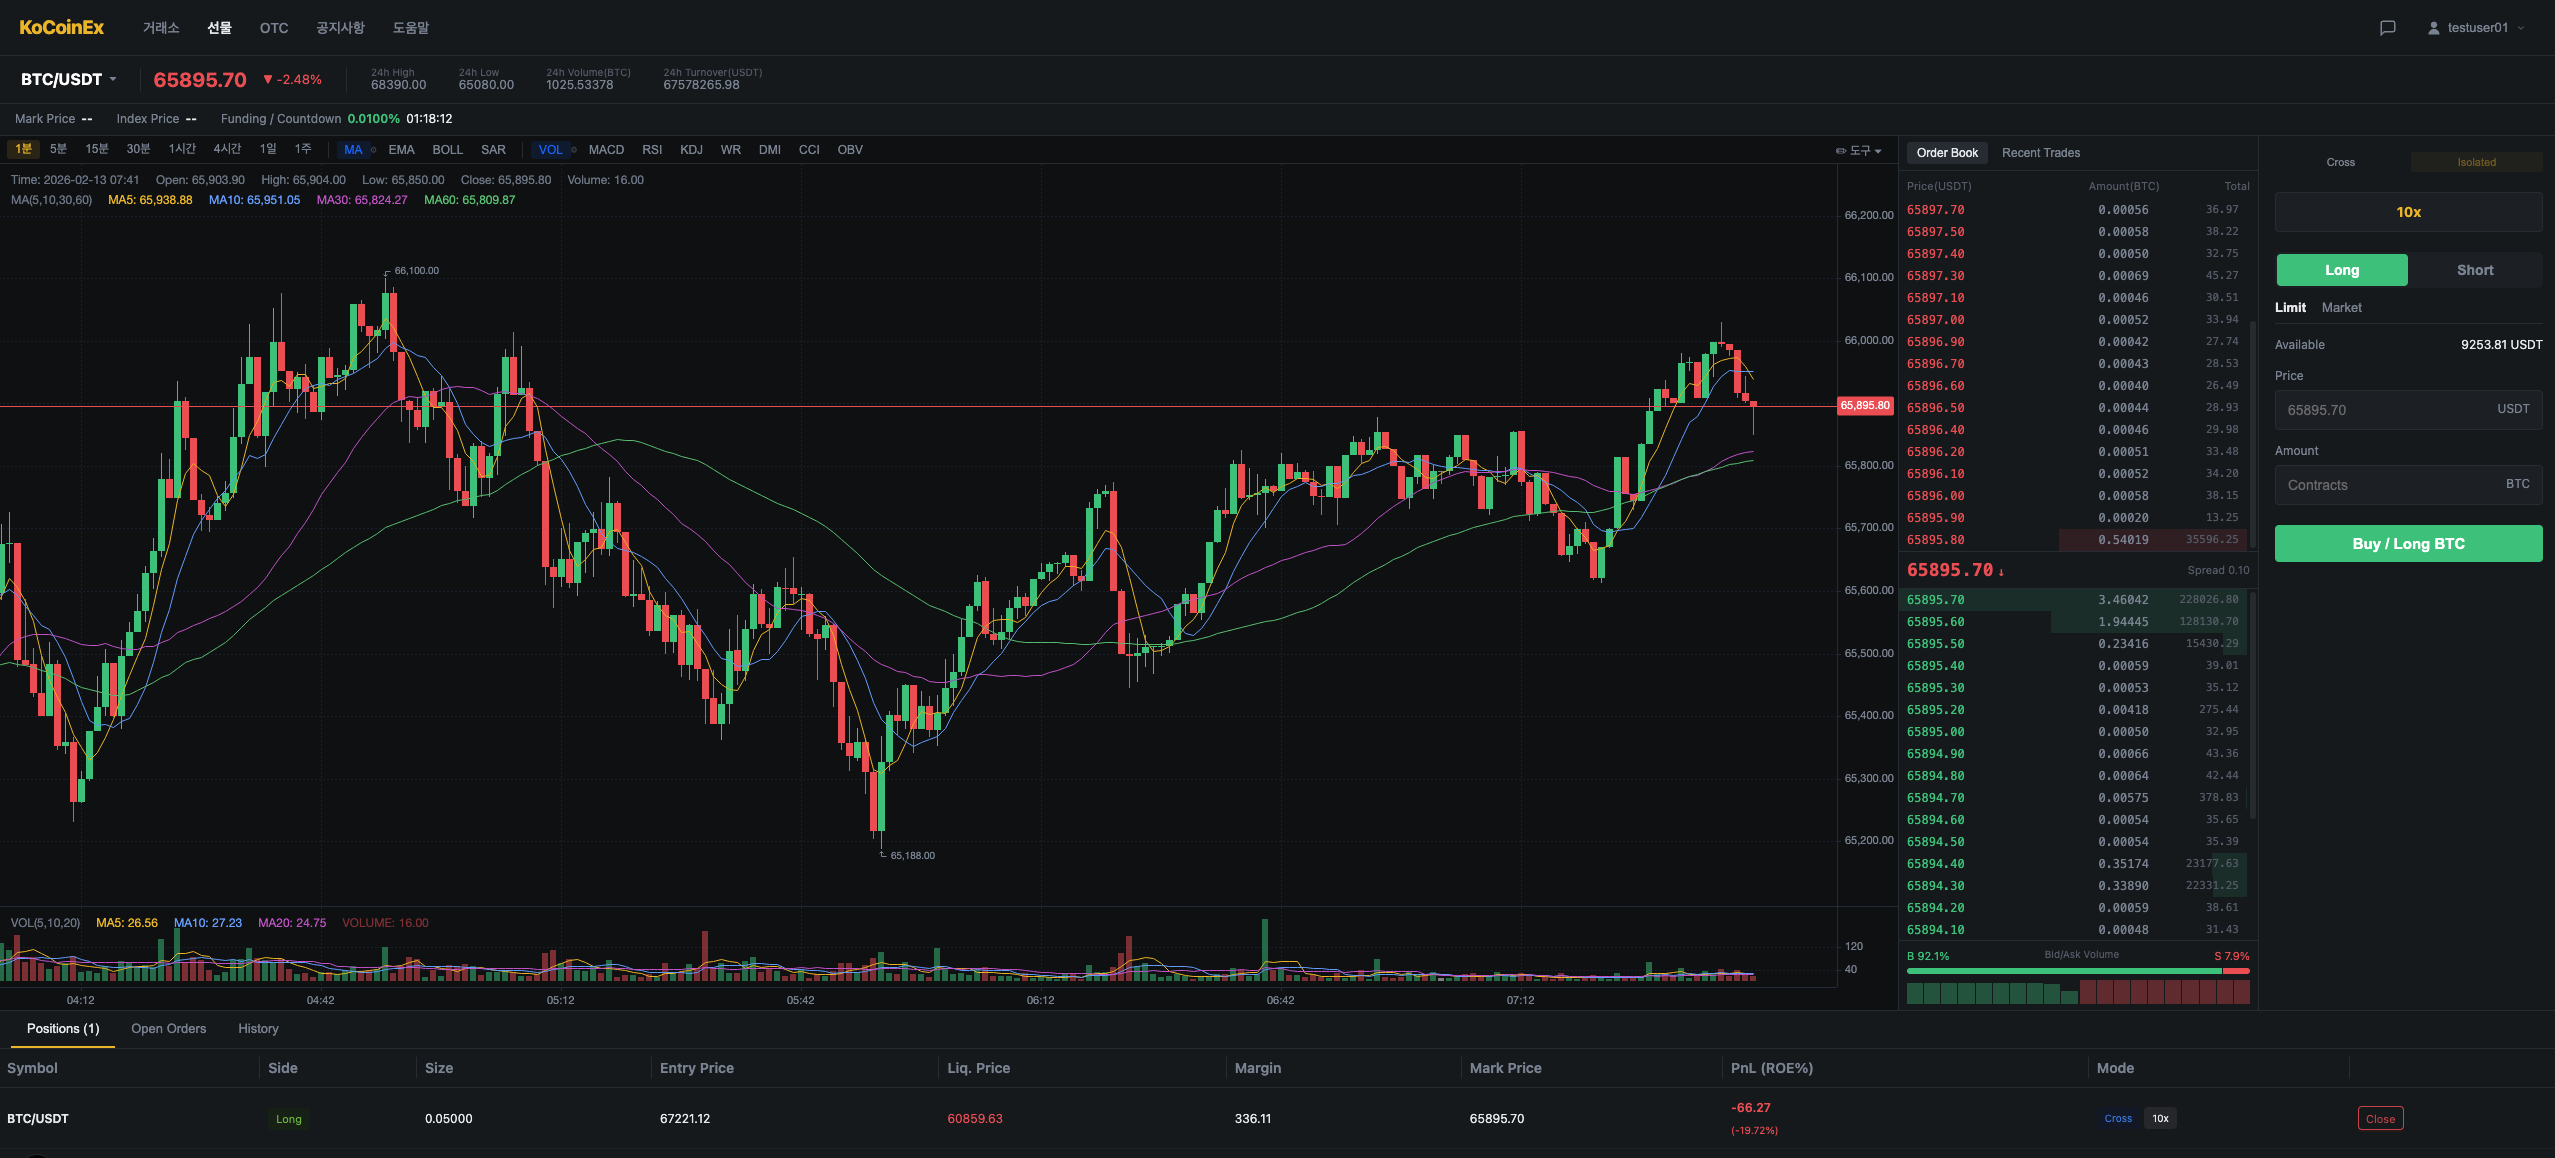
Task: Click the drawing tools pencil icon
Action: 1840,151
